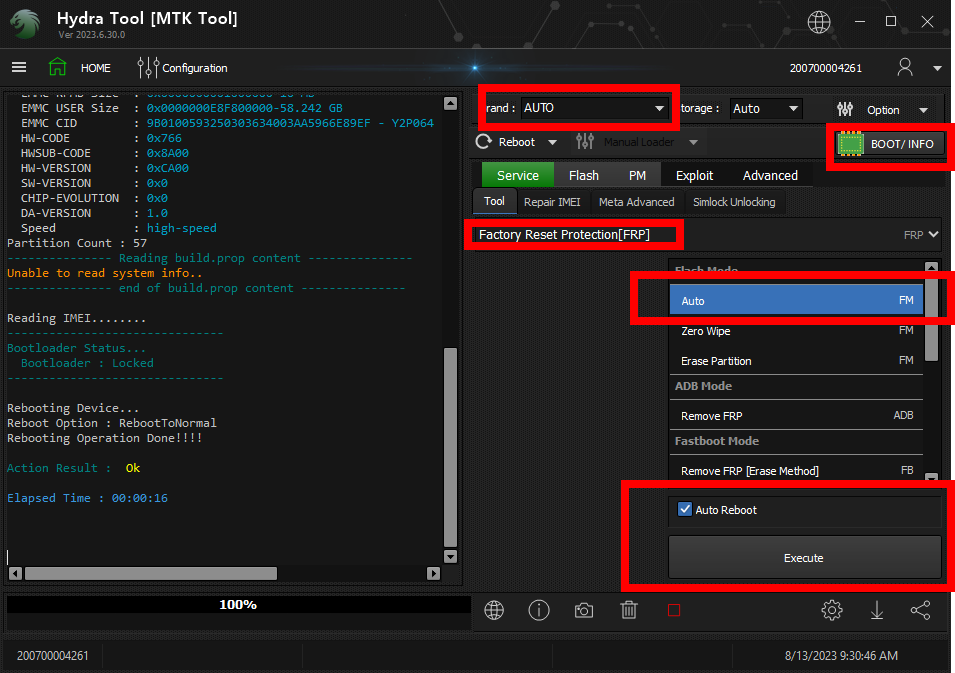Open the Brand AUTO dropdown
955x673 pixels.
[x=594, y=108]
